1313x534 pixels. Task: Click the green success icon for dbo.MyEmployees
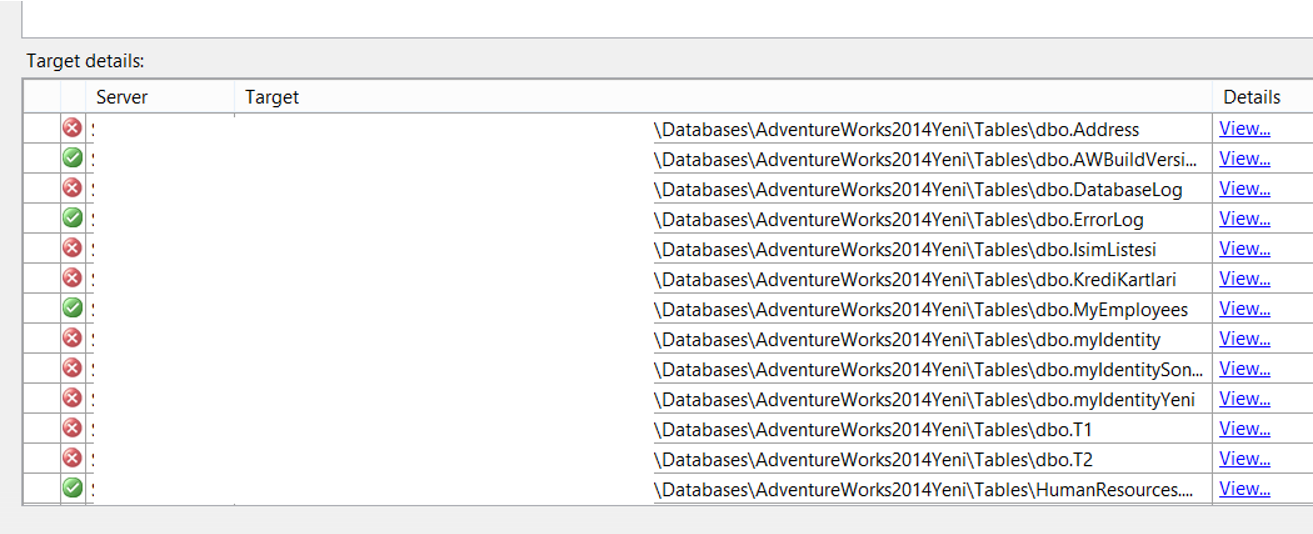point(72,308)
